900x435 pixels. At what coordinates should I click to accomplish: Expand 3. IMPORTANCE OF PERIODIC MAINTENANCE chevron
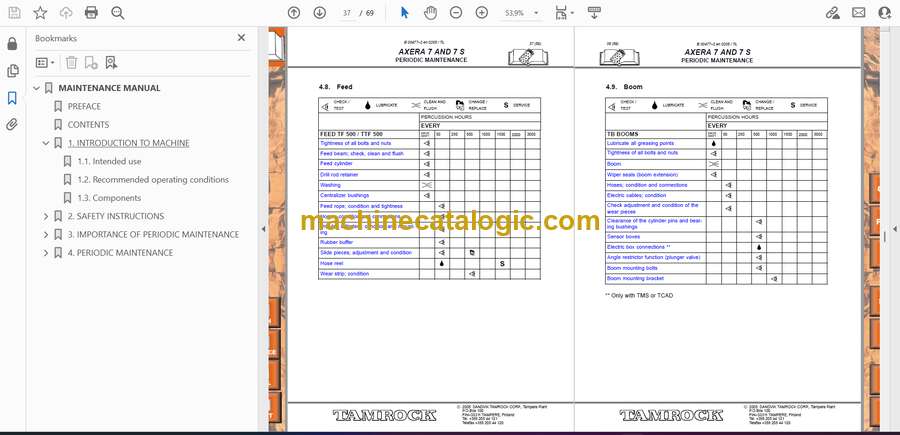coord(46,235)
